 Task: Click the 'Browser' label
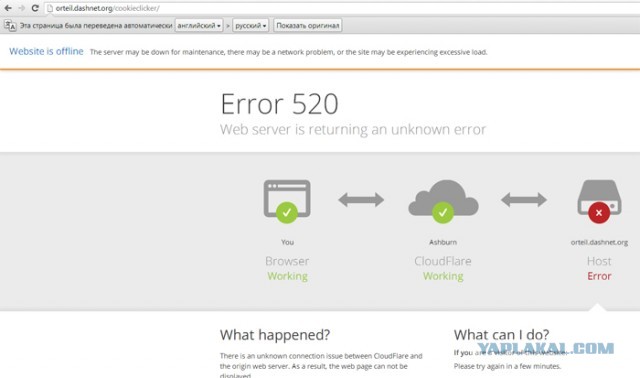(287, 261)
